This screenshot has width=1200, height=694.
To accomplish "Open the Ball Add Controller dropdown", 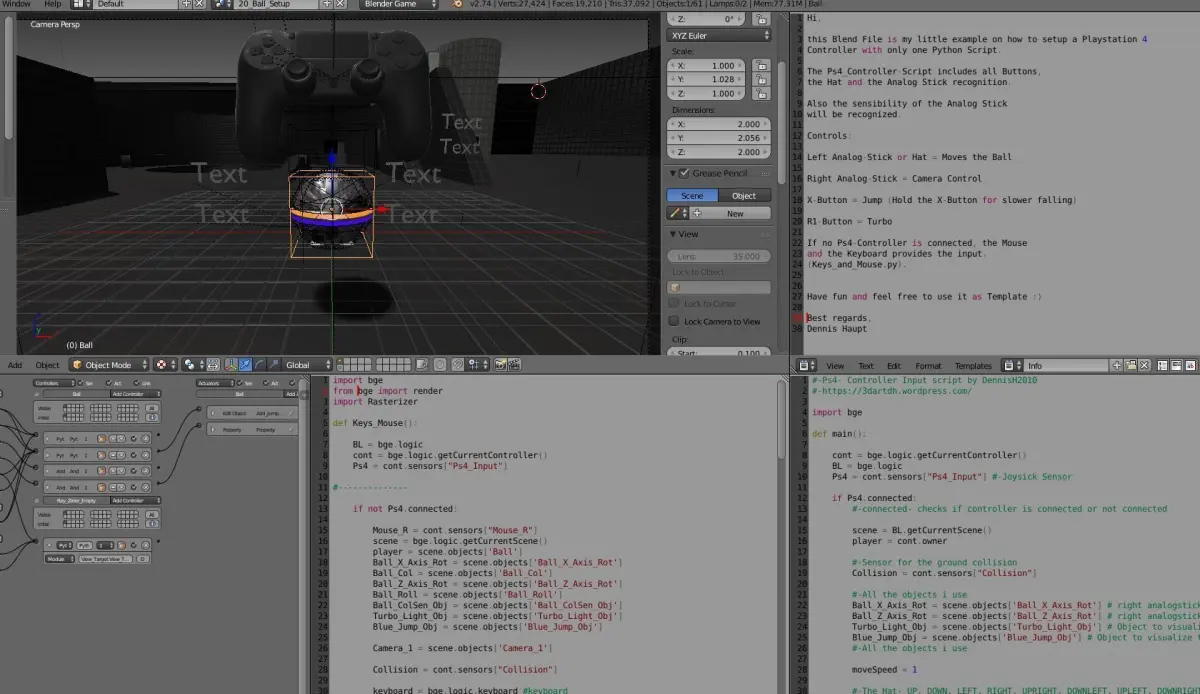I will point(134,394).
